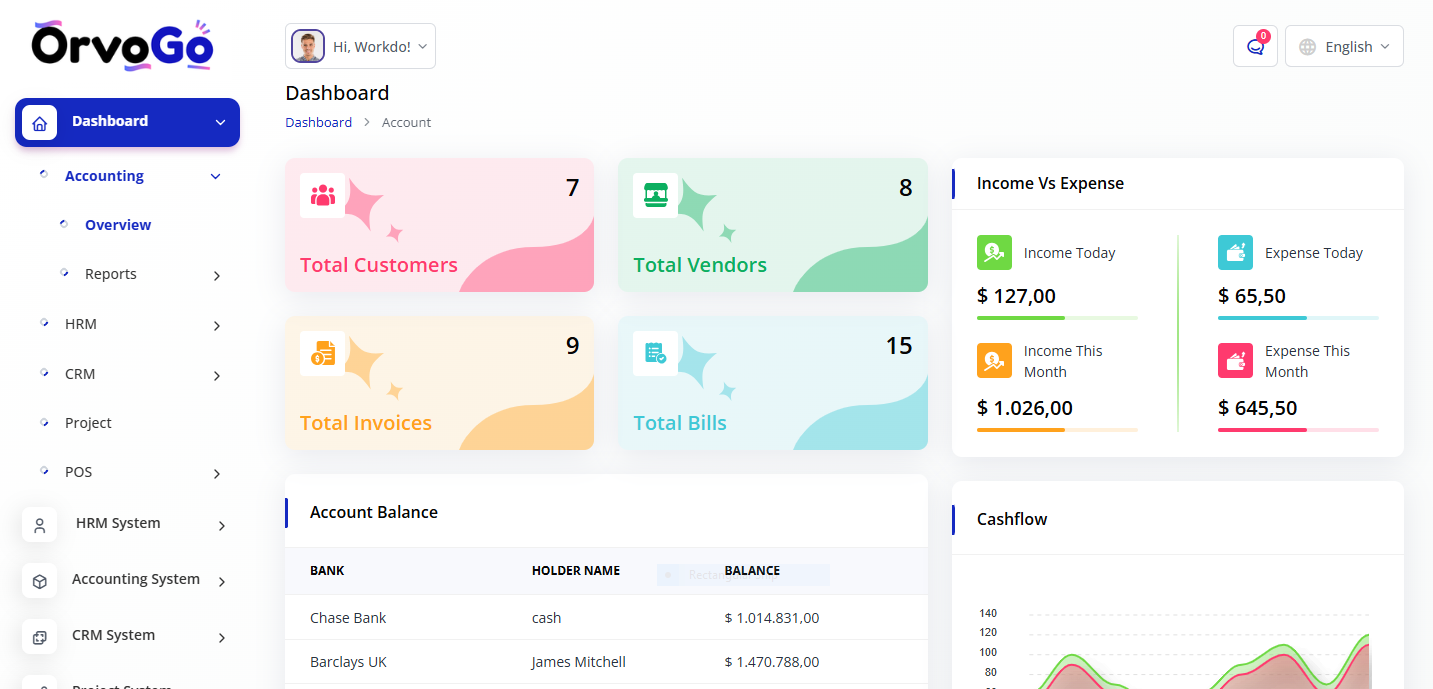Click the Income Today dollar icon
This screenshot has width=1433, height=689.
pyautogui.click(x=994, y=252)
